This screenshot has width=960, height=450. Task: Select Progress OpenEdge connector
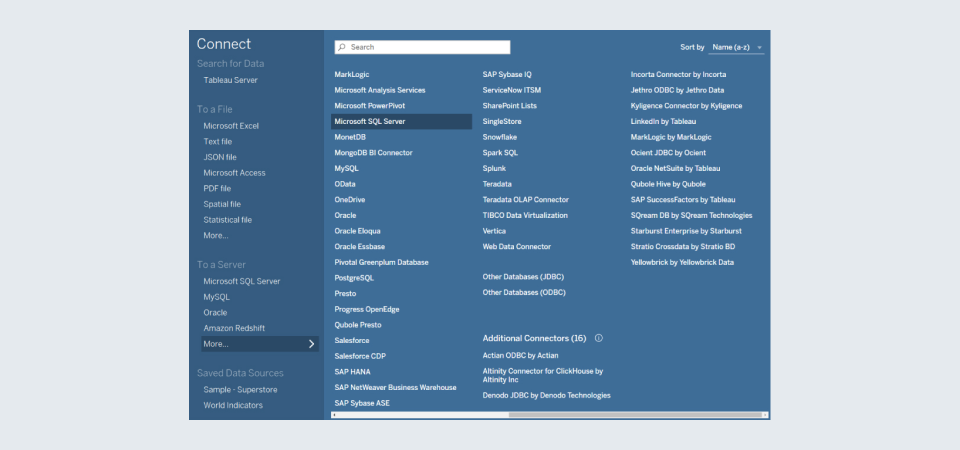coord(367,310)
